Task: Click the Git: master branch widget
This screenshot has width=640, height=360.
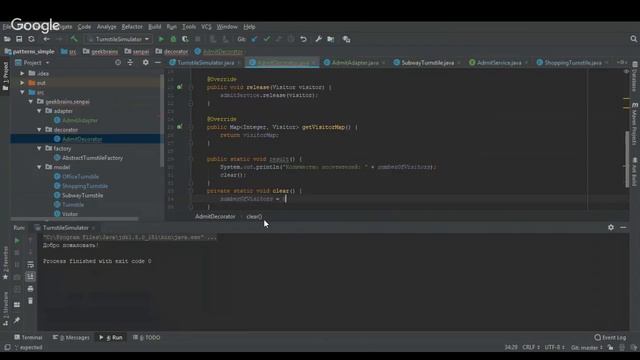Action: pyautogui.click(x=587, y=347)
